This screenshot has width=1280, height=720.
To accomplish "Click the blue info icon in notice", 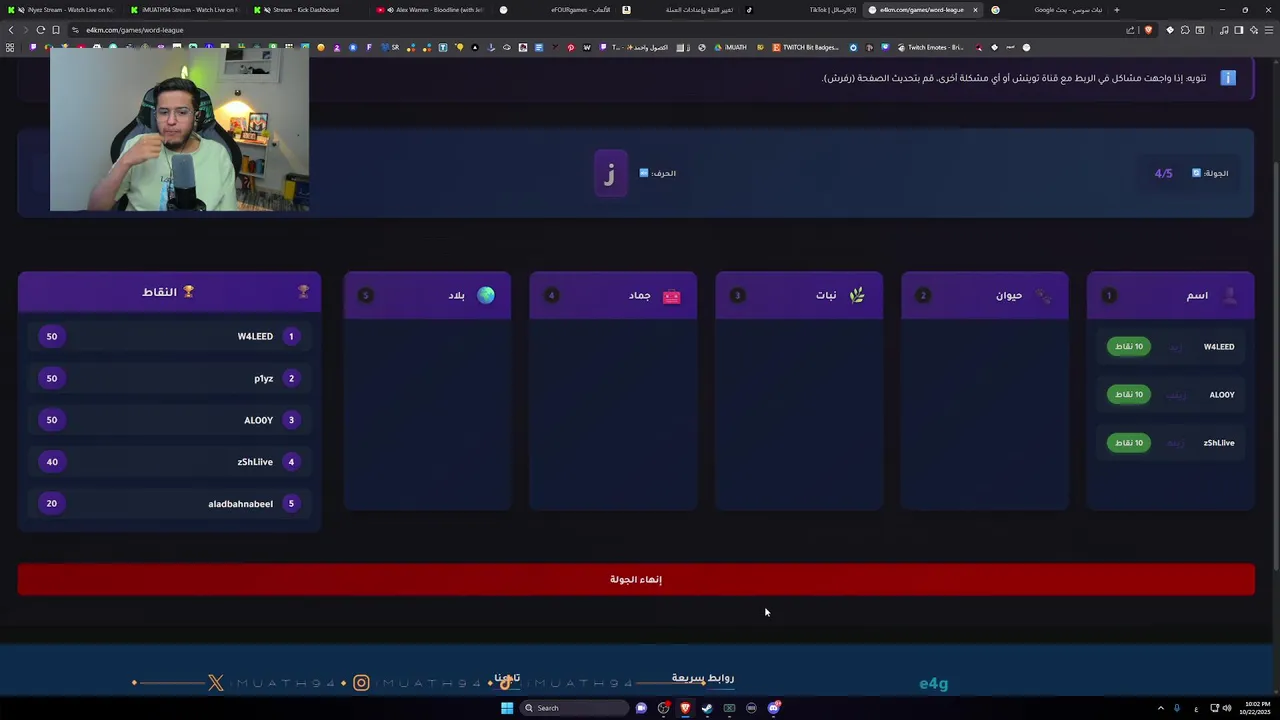I will [1228, 78].
